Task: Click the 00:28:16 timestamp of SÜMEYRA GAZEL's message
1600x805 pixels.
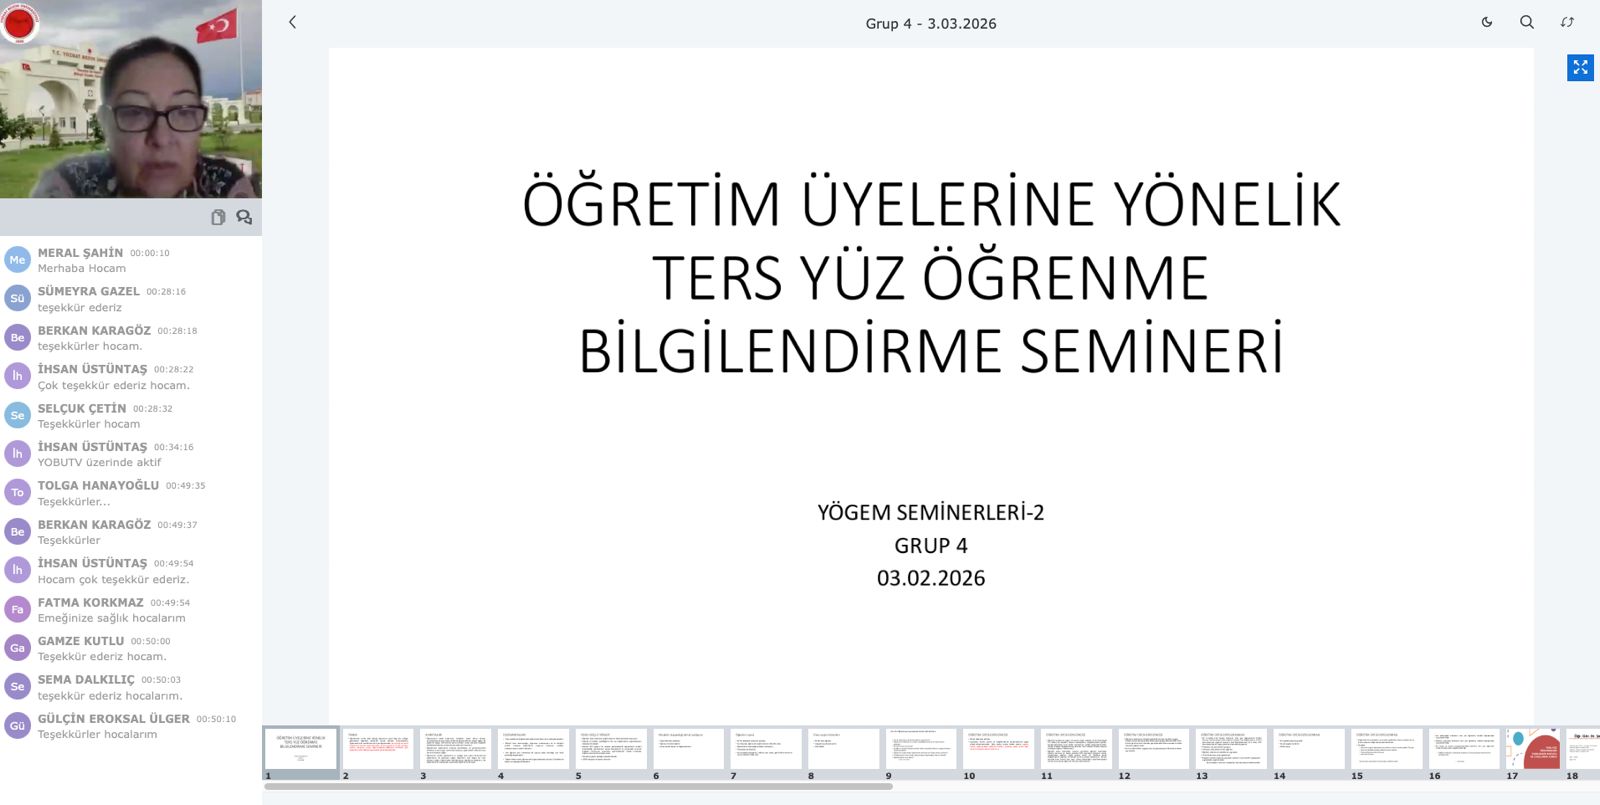Action: tap(166, 292)
